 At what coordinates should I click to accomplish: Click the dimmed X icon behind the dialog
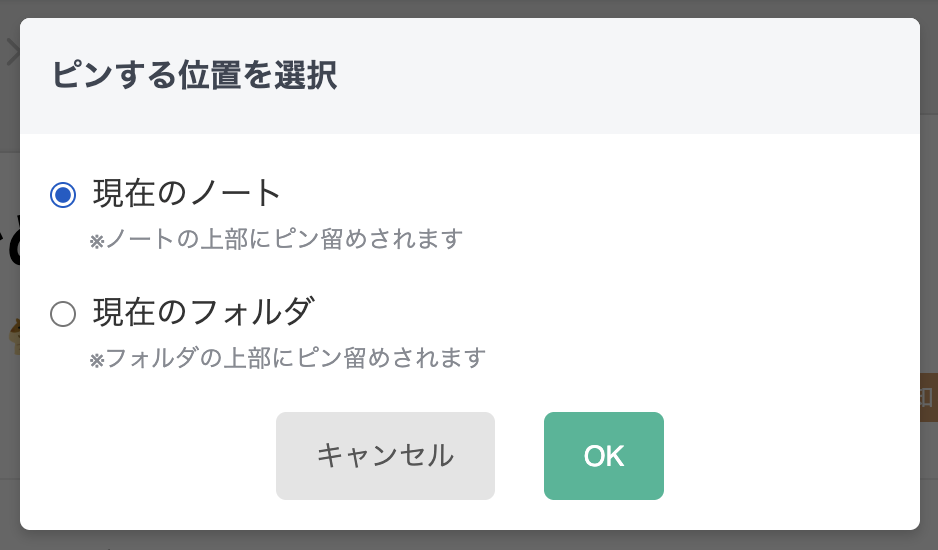tap(11, 52)
